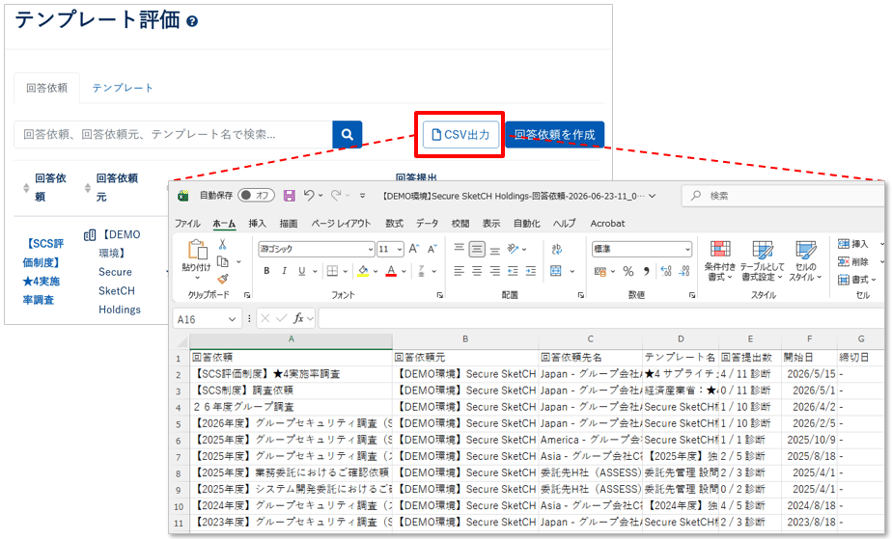The width and height of the screenshot is (892, 539).
Task: Click the Increase Decimal icon
Action: pos(666,271)
